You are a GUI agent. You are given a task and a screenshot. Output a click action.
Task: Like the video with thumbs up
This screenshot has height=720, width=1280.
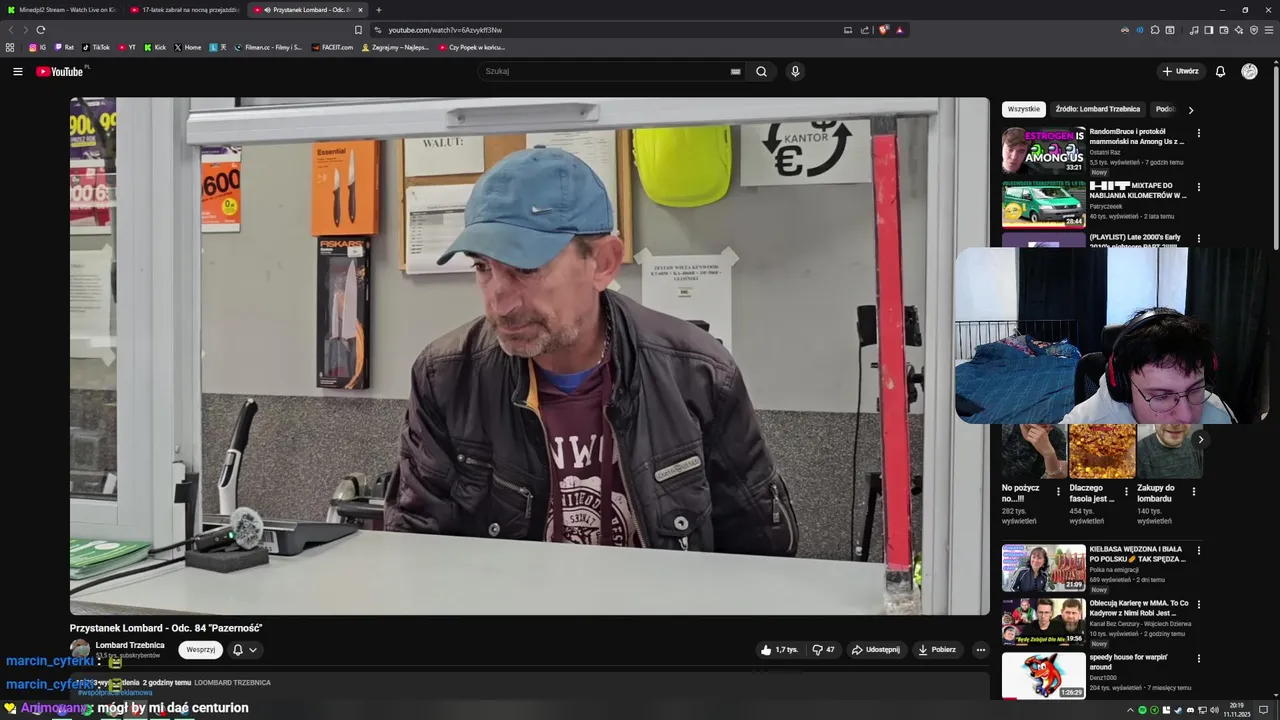tap(779, 650)
